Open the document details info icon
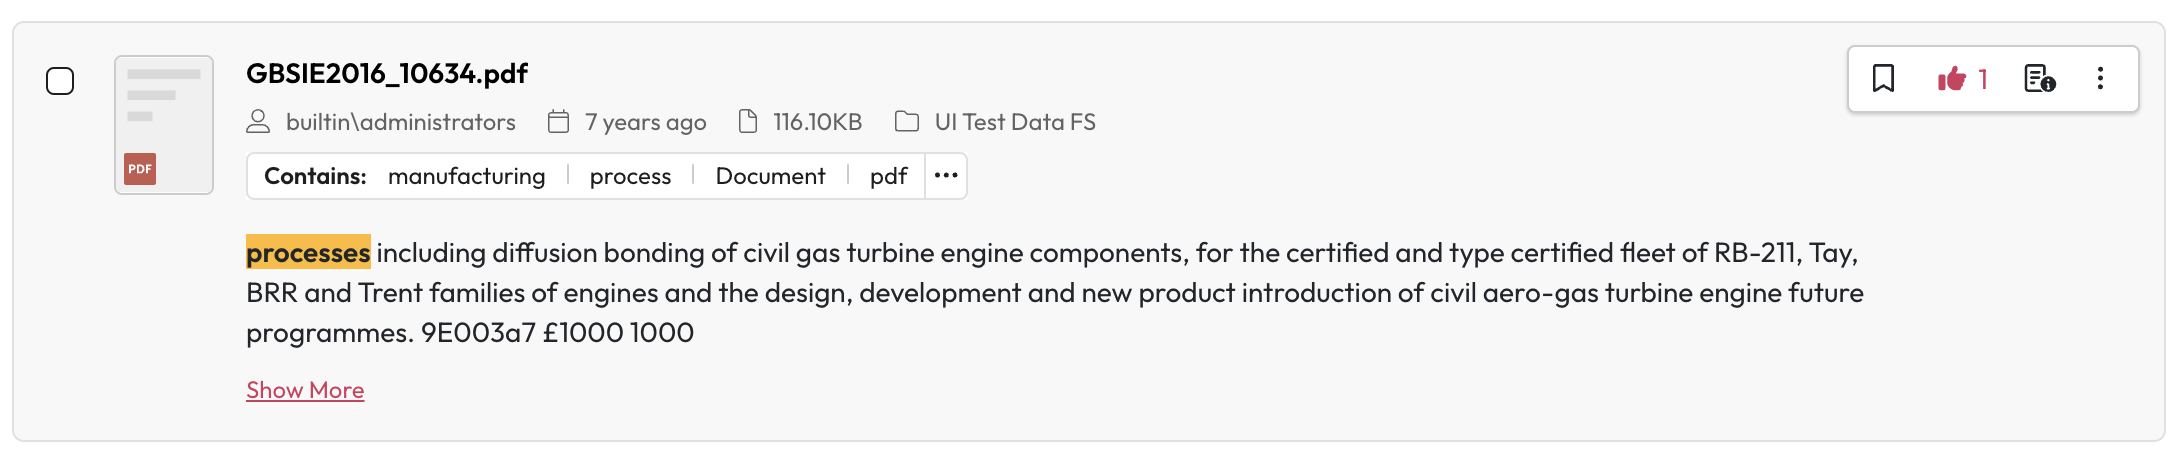This screenshot has height=458, width=2180. (x=2039, y=78)
